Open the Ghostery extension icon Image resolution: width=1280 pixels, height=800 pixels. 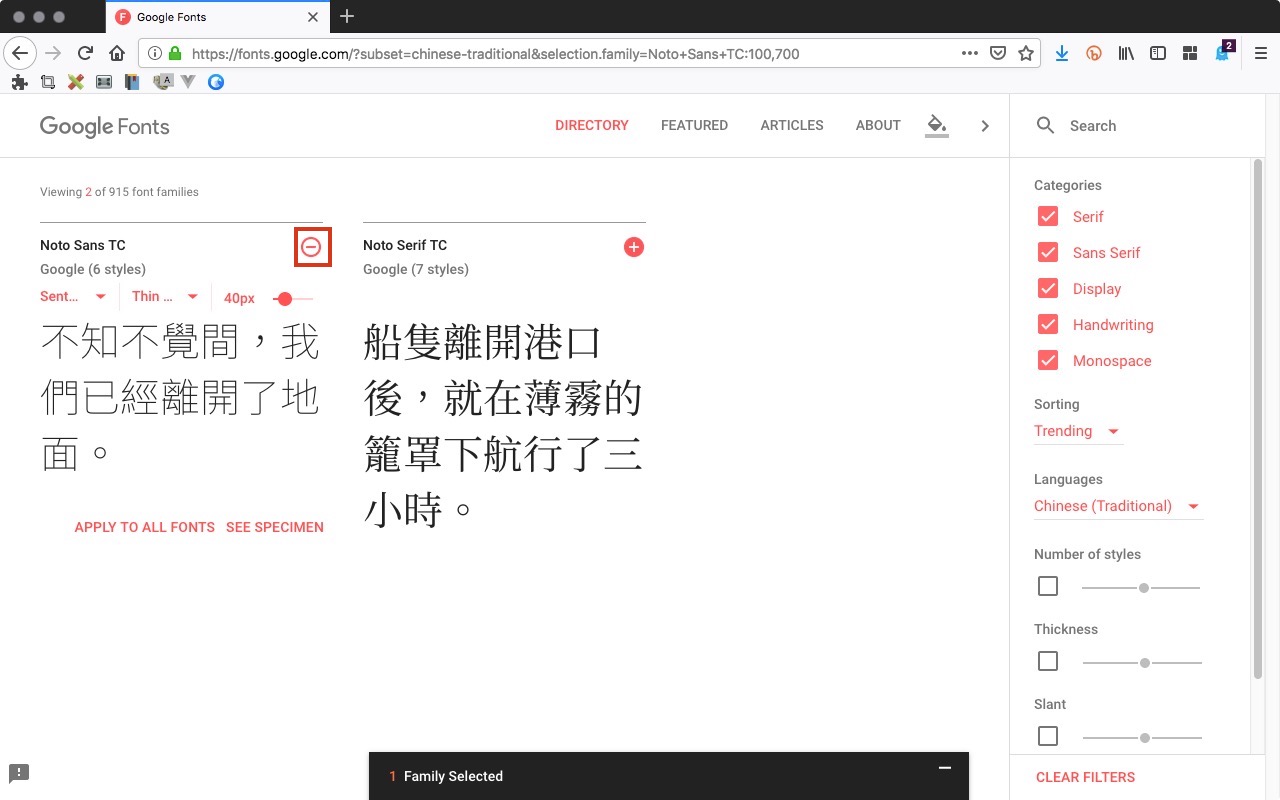[1223, 52]
